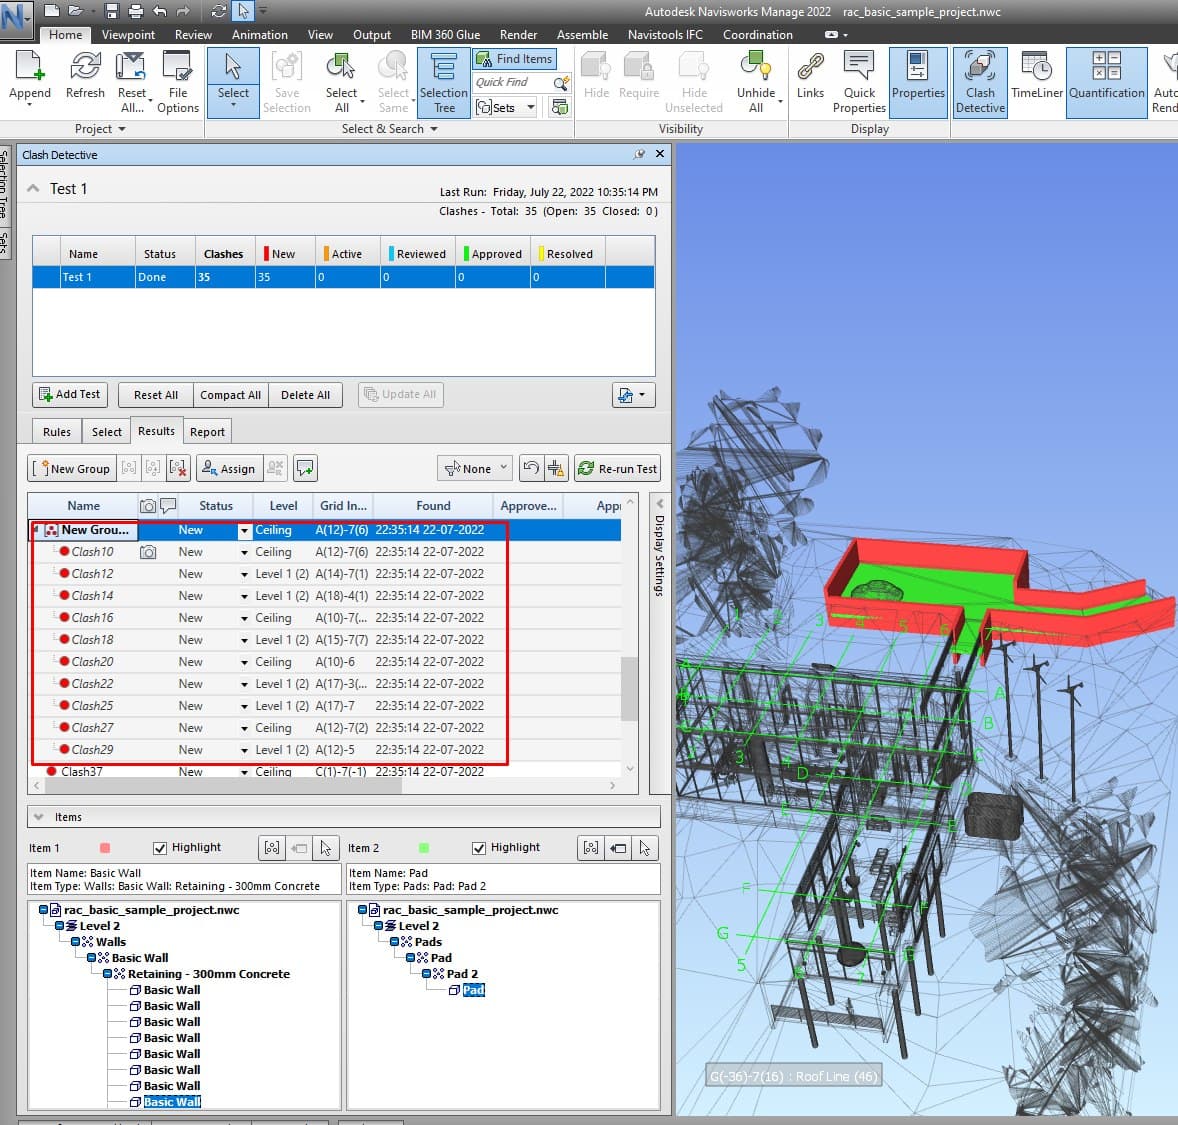Click in the Quick Find input field
The height and width of the screenshot is (1125, 1178).
click(x=512, y=83)
